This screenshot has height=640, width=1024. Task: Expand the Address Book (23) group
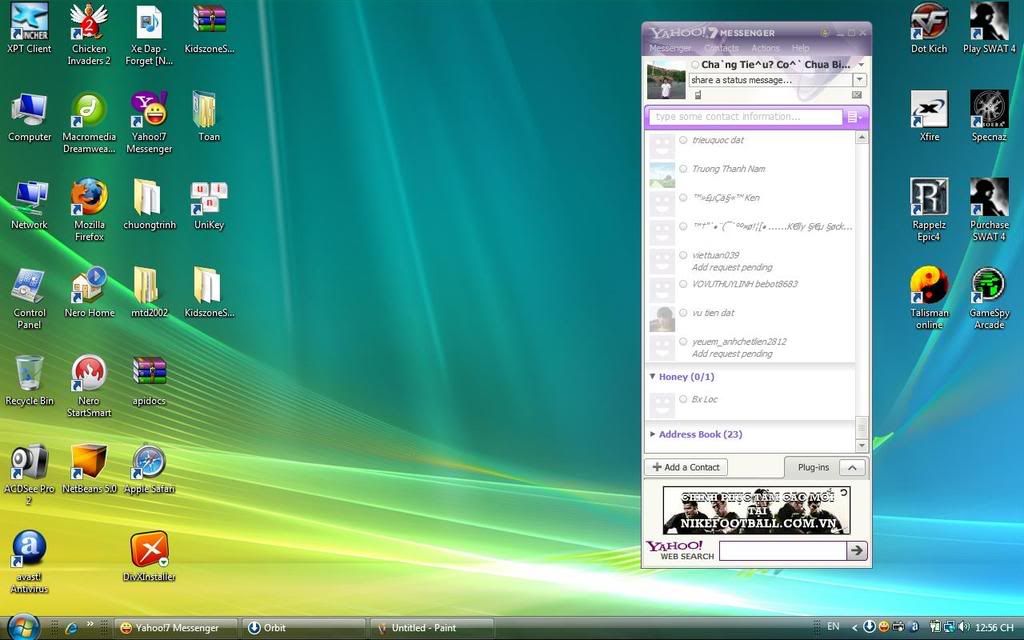[652, 434]
